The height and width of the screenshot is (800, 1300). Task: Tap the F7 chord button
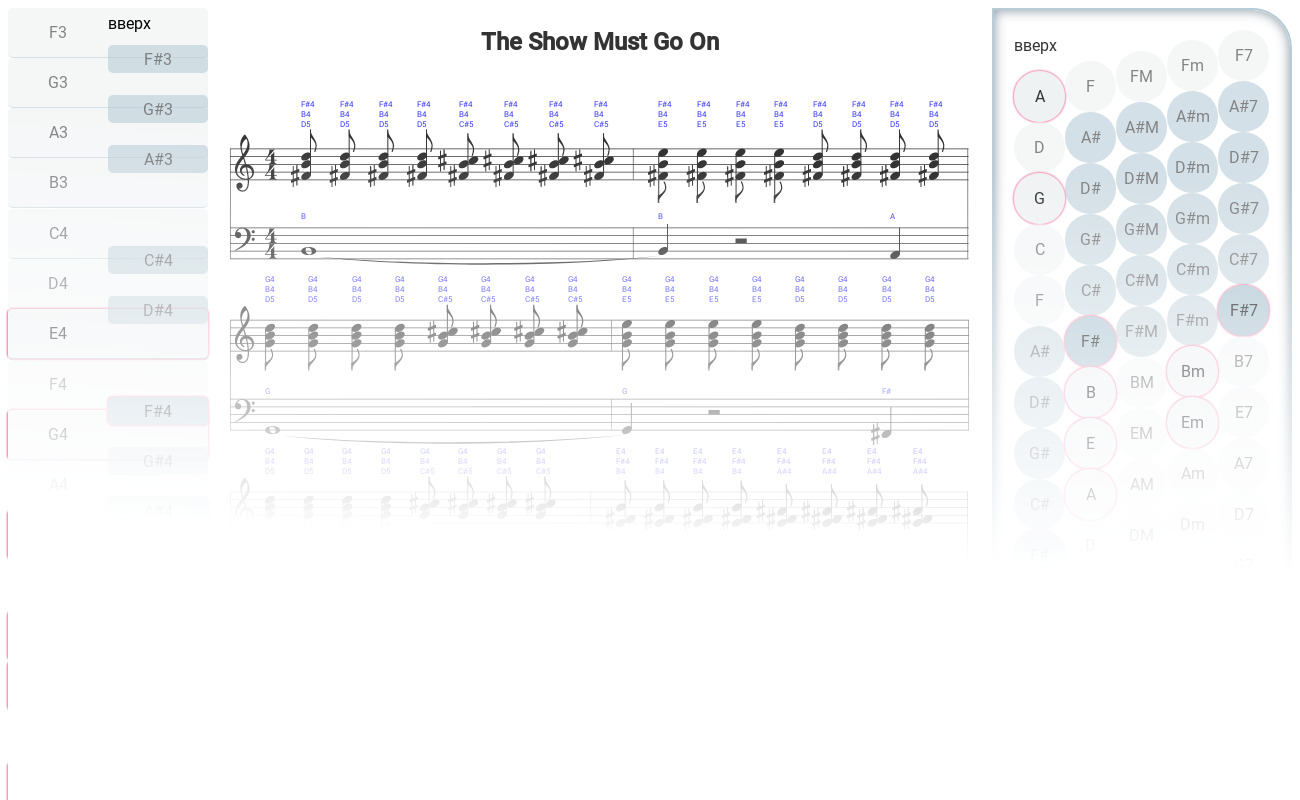[1243, 55]
